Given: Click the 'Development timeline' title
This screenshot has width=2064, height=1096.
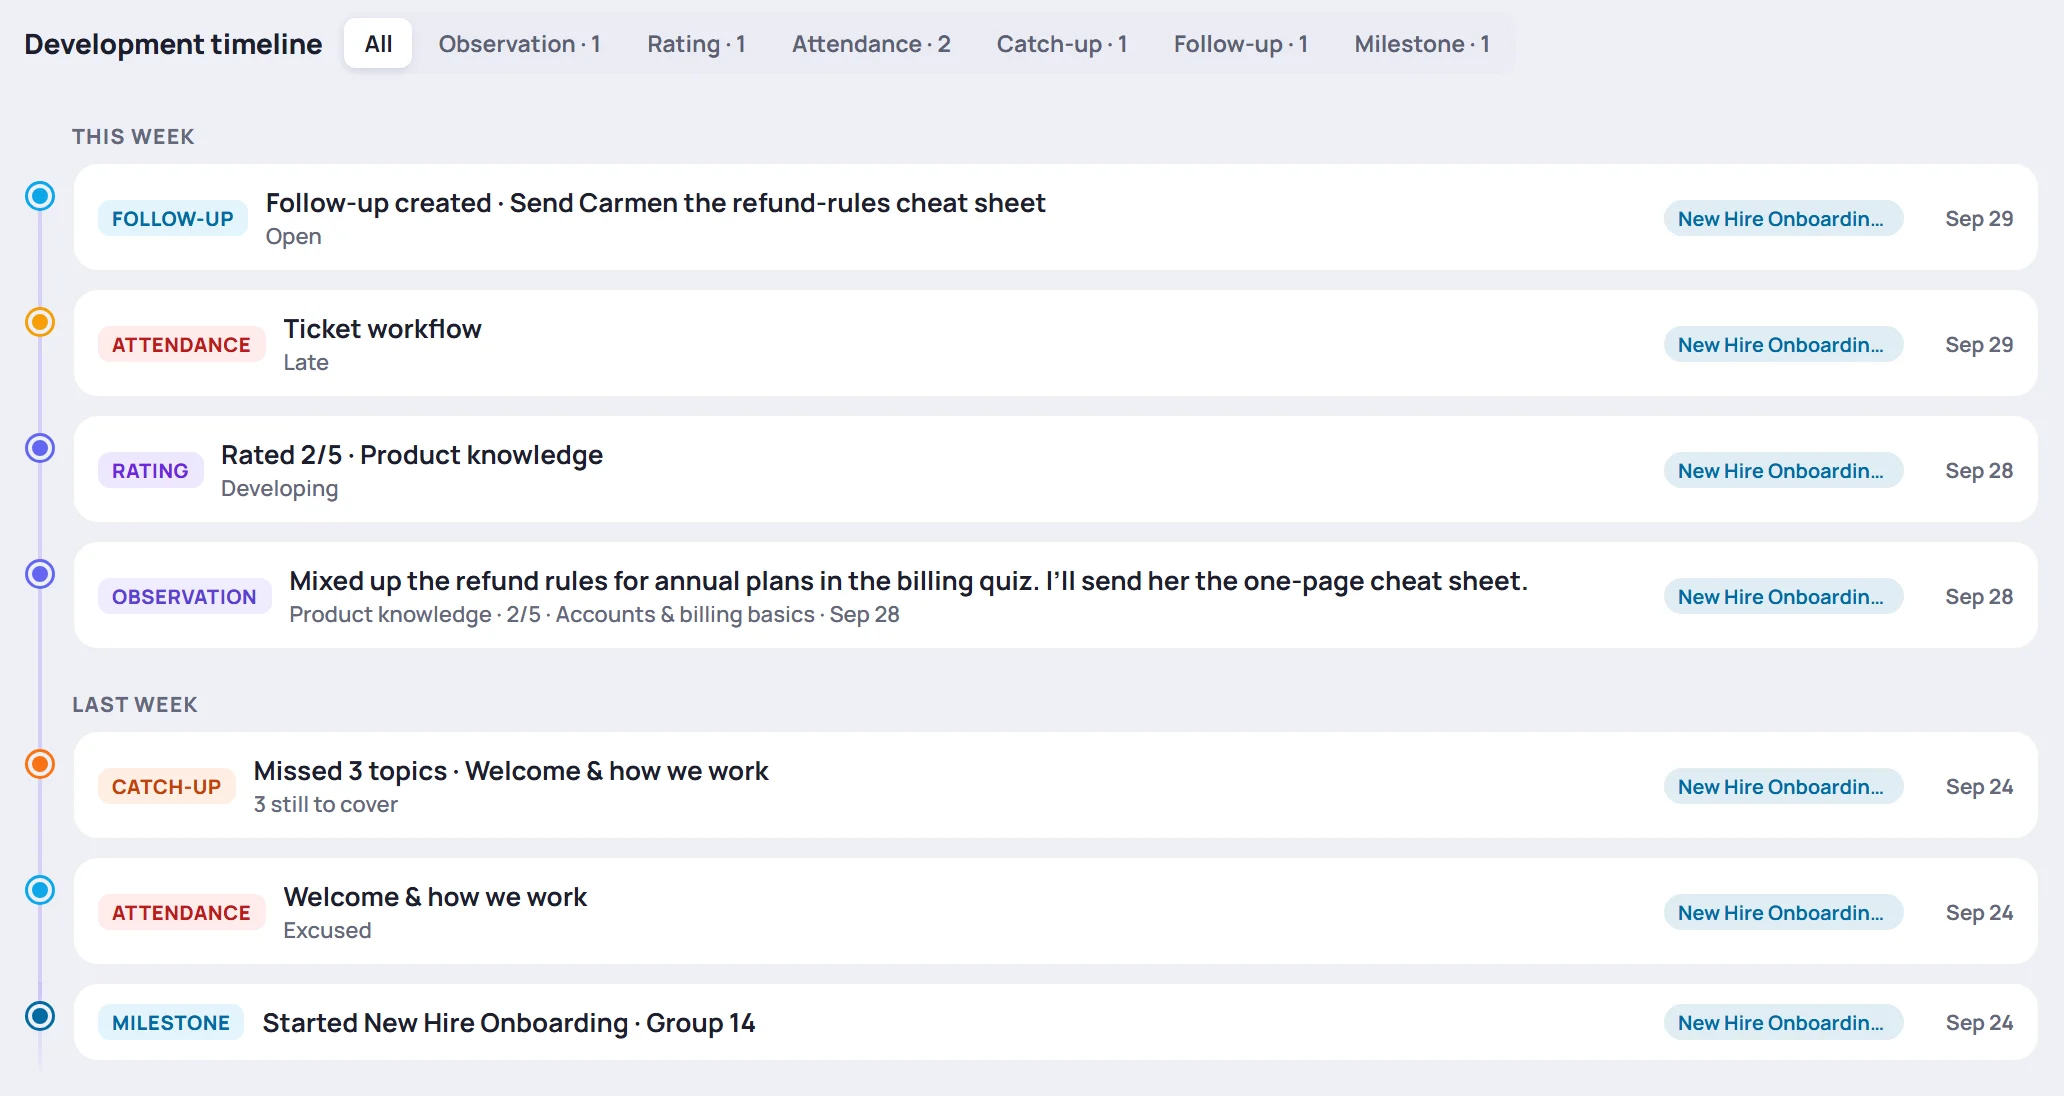Looking at the screenshot, I should tap(173, 44).
